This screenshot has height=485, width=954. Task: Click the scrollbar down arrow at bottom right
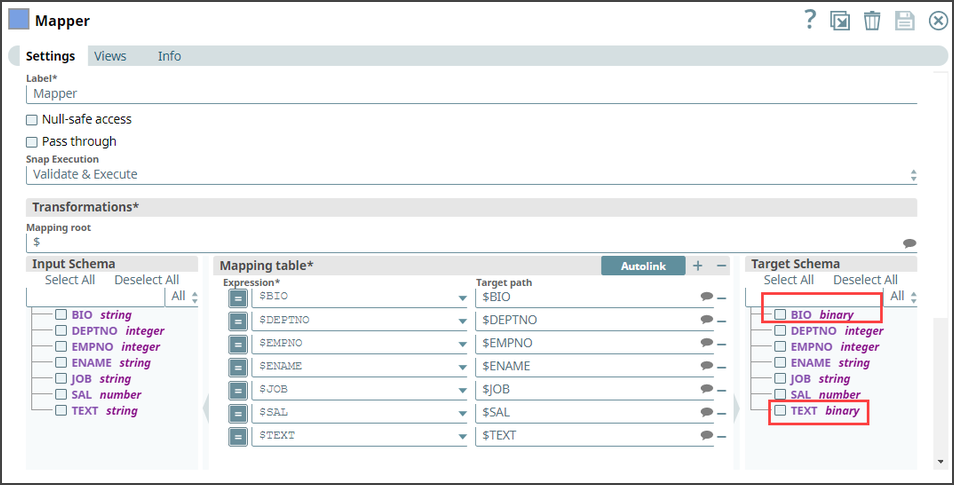tap(939, 462)
